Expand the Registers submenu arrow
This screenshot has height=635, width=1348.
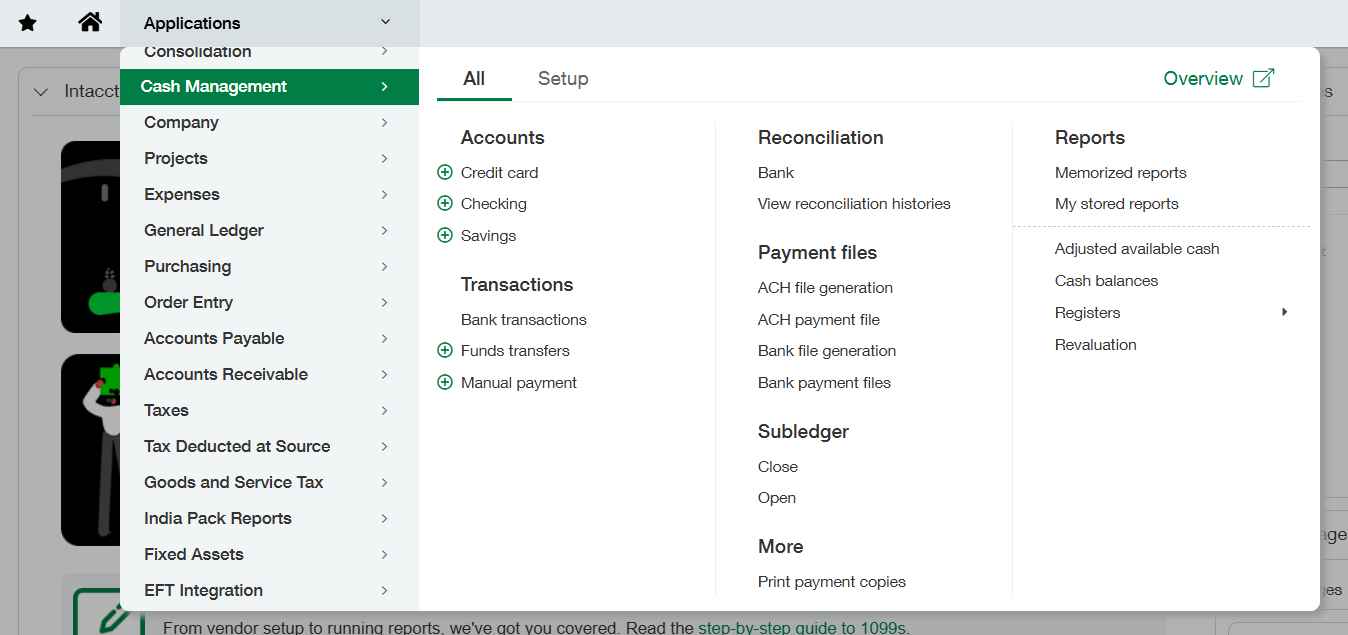coord(1284,313)
